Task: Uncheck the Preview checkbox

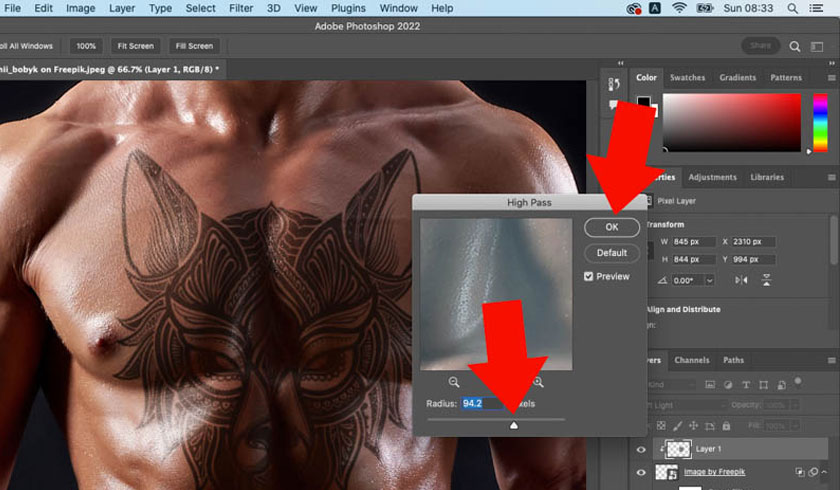Action: pyautogui.click(x=589, y=276)
